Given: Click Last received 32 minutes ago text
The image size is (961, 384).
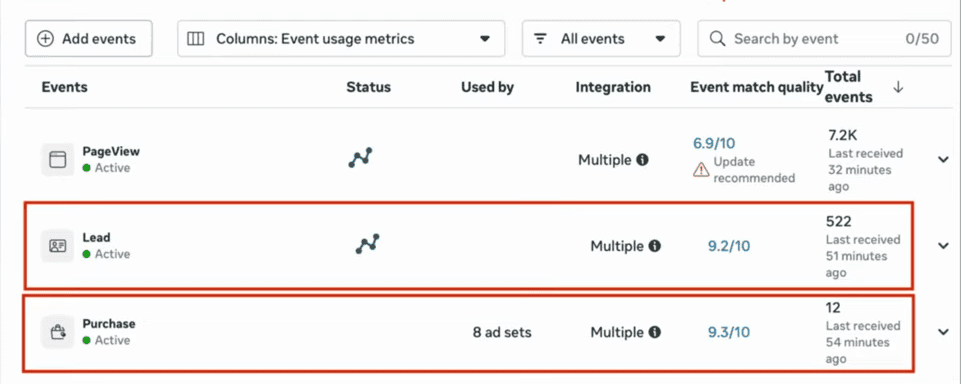Looking at the screenshot, I should [865, 170].
